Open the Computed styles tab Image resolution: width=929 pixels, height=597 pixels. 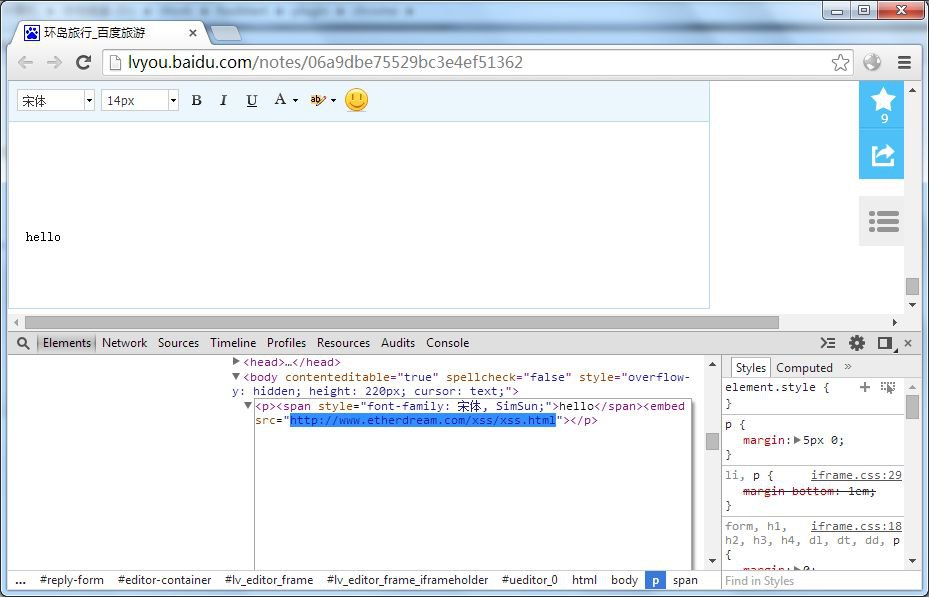tap(804, 368)
